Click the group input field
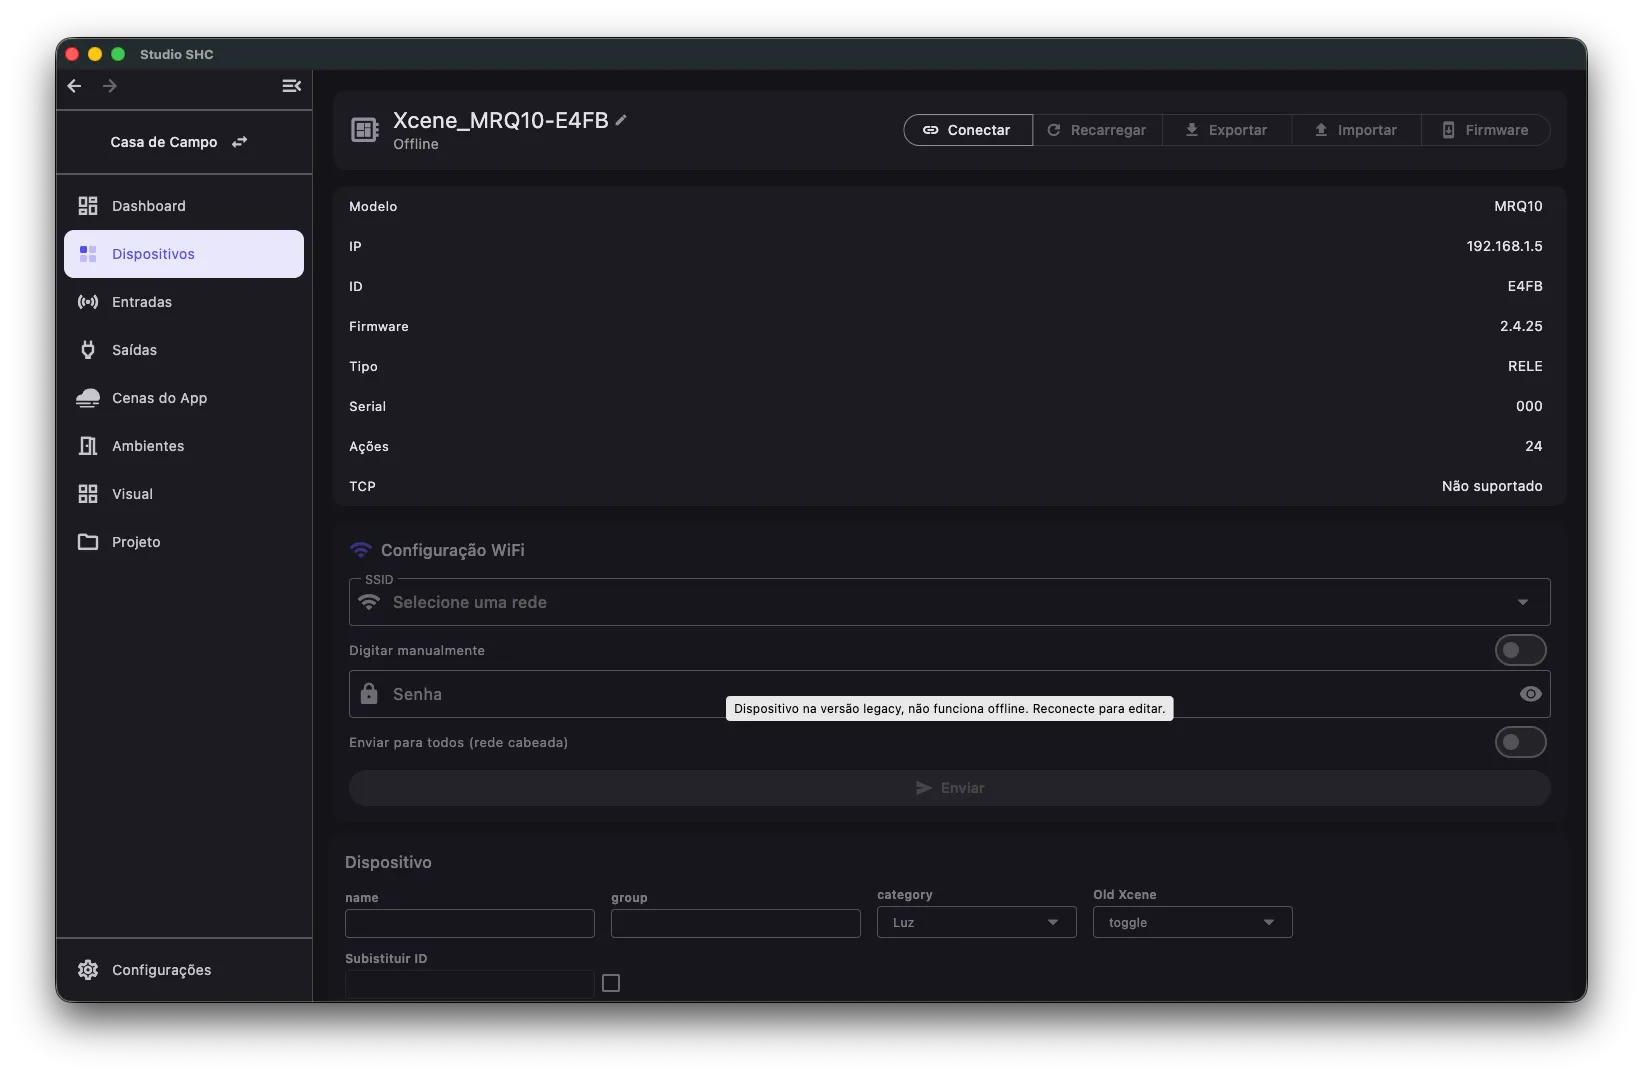1643x1076 pixels. 736,923
